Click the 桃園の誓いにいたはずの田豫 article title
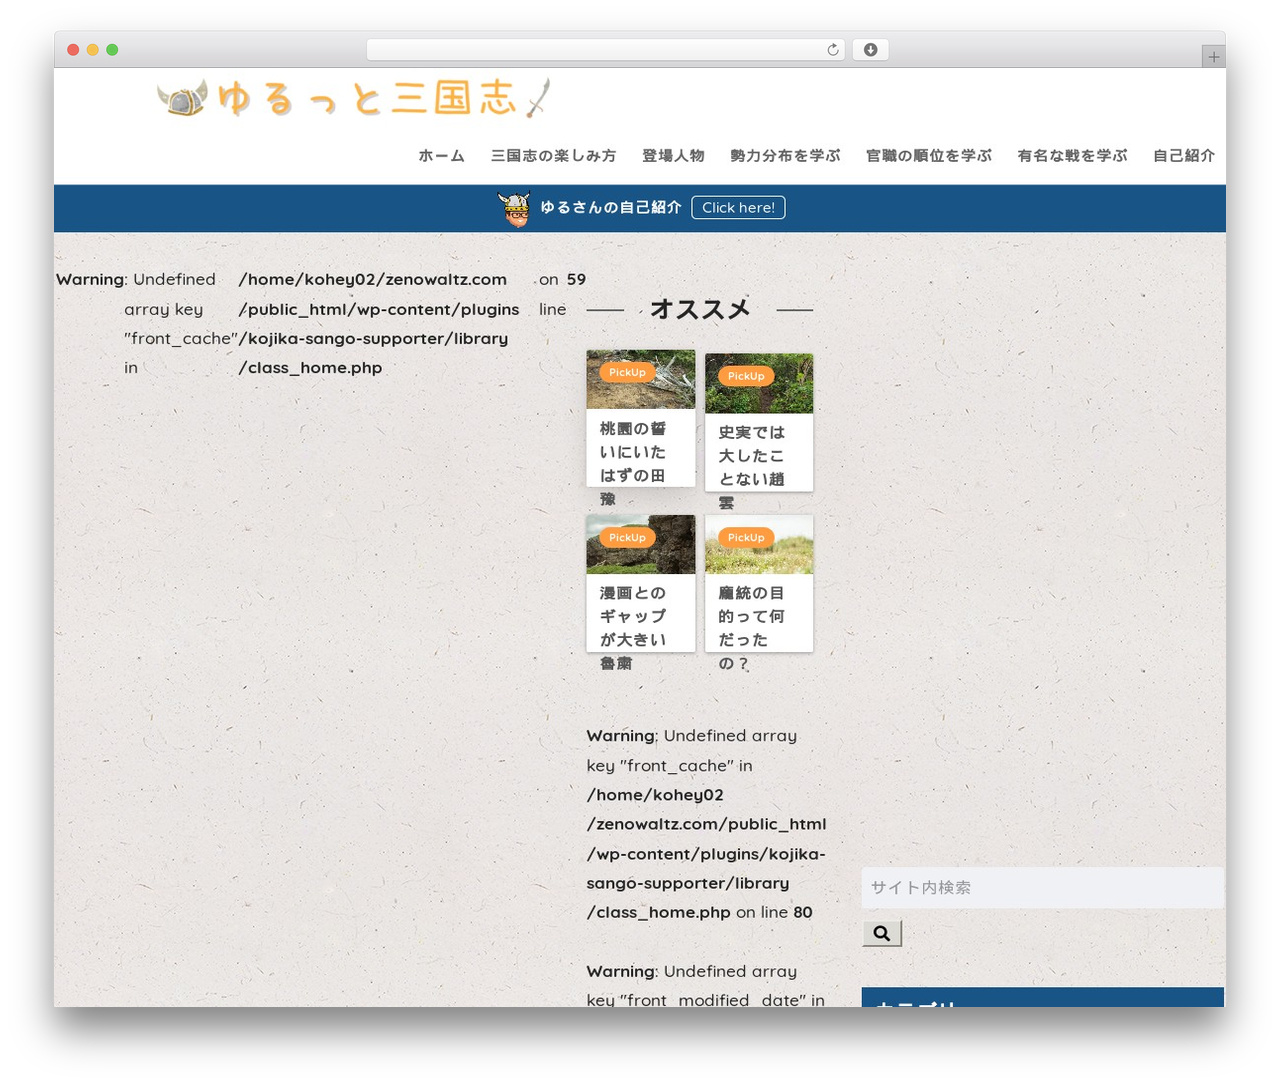1280x1084 pixels. coord(633,463)
